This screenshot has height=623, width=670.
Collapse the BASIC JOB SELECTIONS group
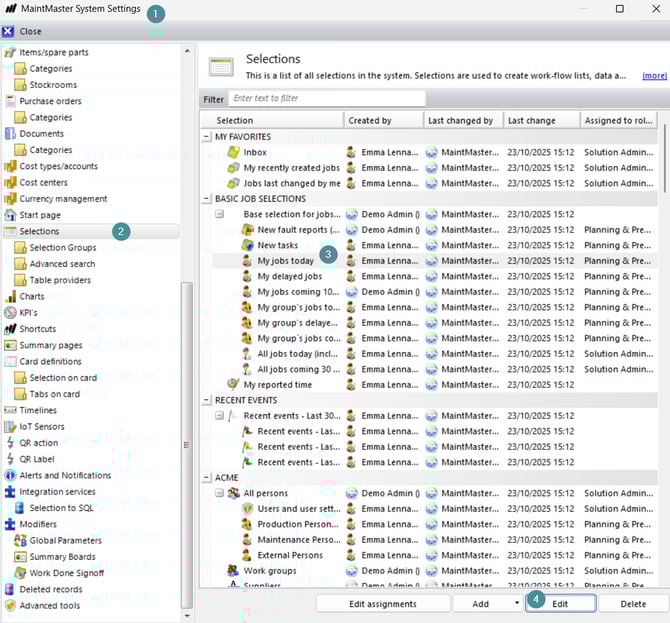coord(206,199)
